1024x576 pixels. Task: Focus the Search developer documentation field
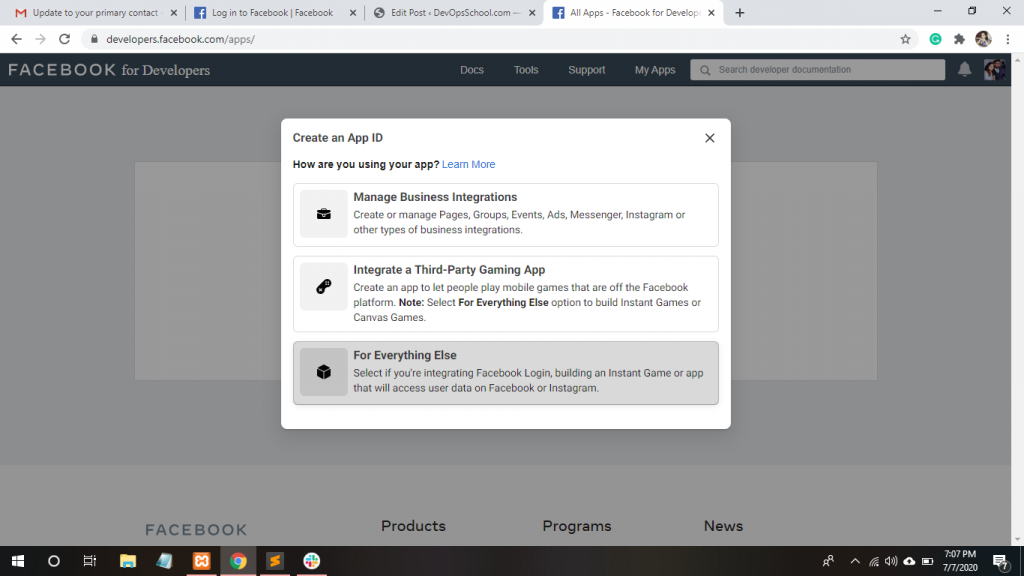(x=818, y=70)
